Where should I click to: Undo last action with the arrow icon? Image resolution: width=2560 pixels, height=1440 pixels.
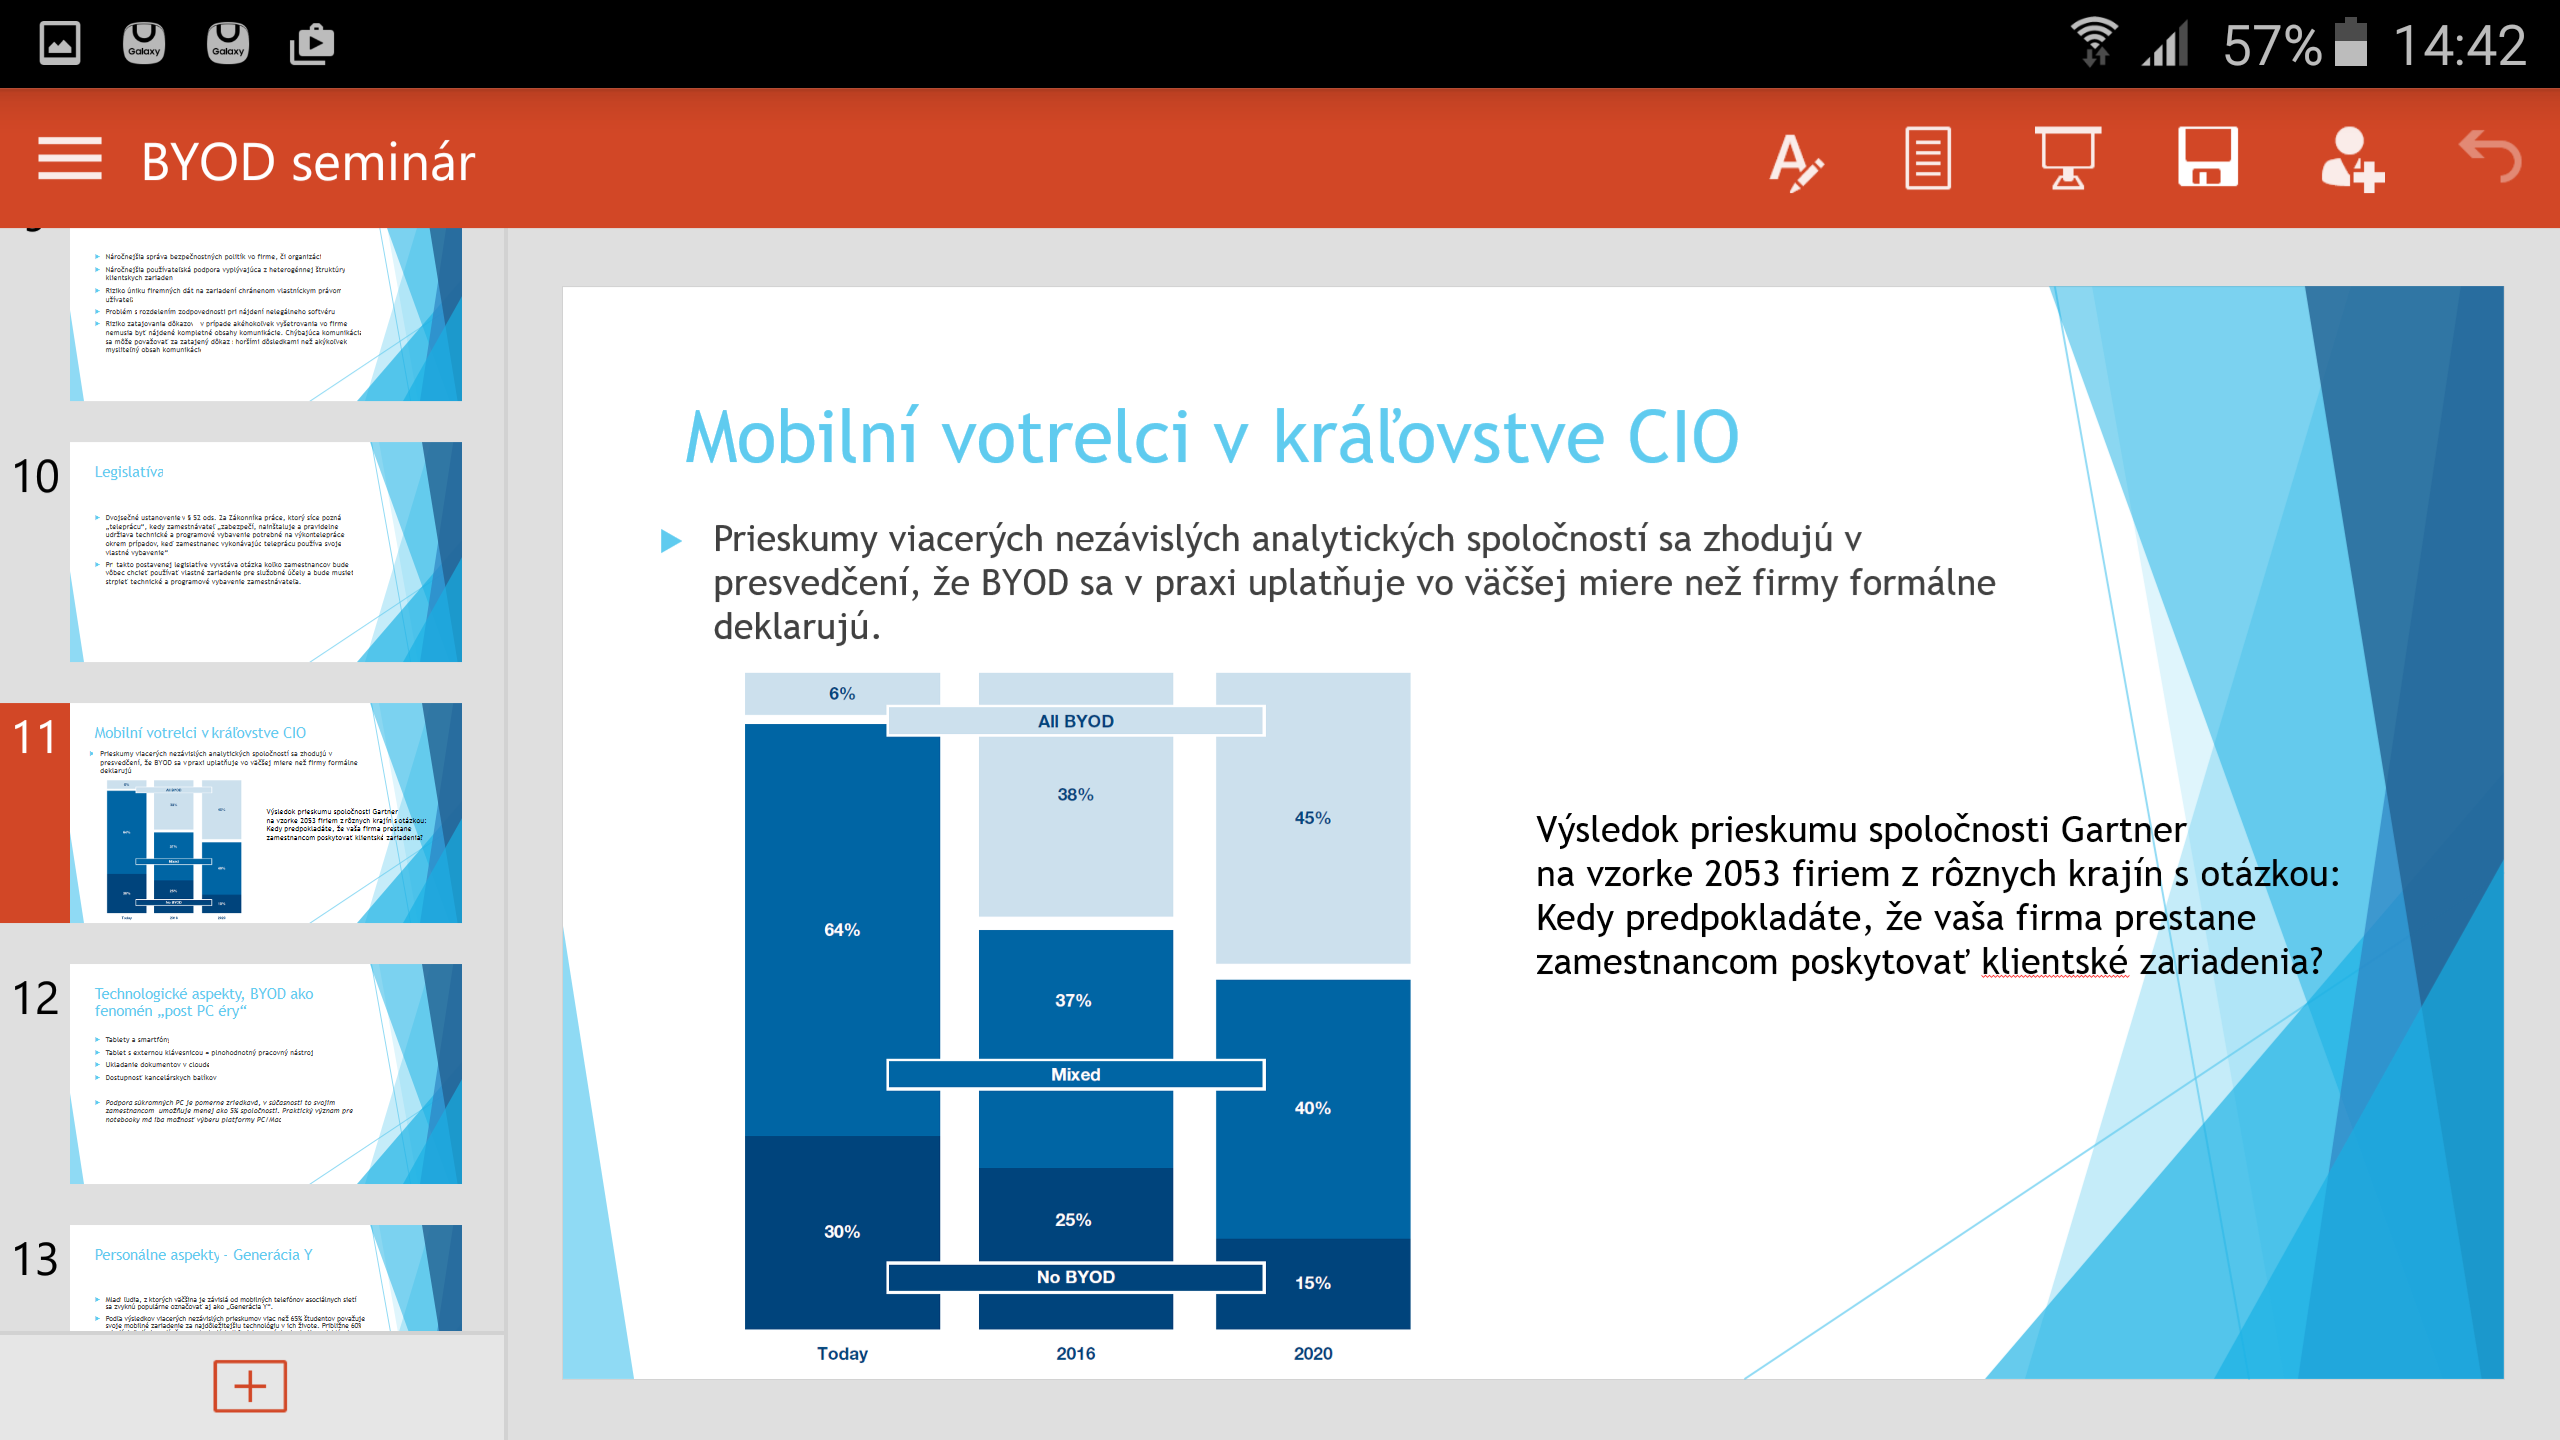(x=2489, y=157)
